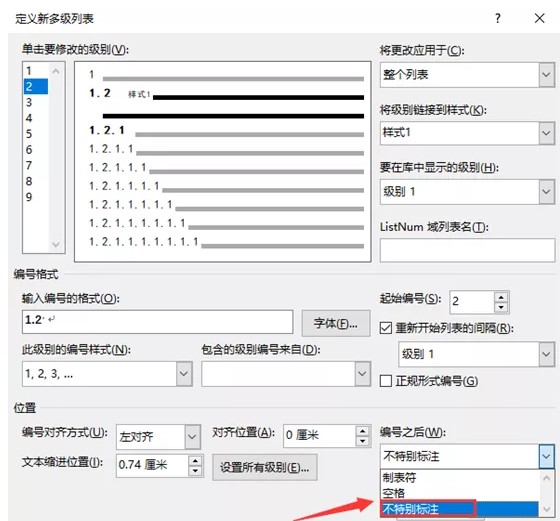Click the 字体 button
The height and width of the screenshot is (521, 560).
(x=336, y=324)
